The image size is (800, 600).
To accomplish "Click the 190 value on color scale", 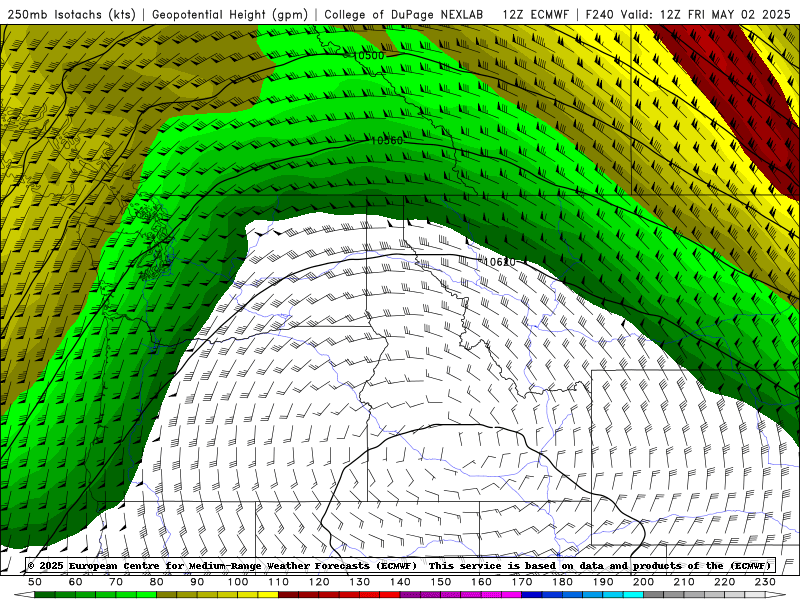I will coord(603,582).
